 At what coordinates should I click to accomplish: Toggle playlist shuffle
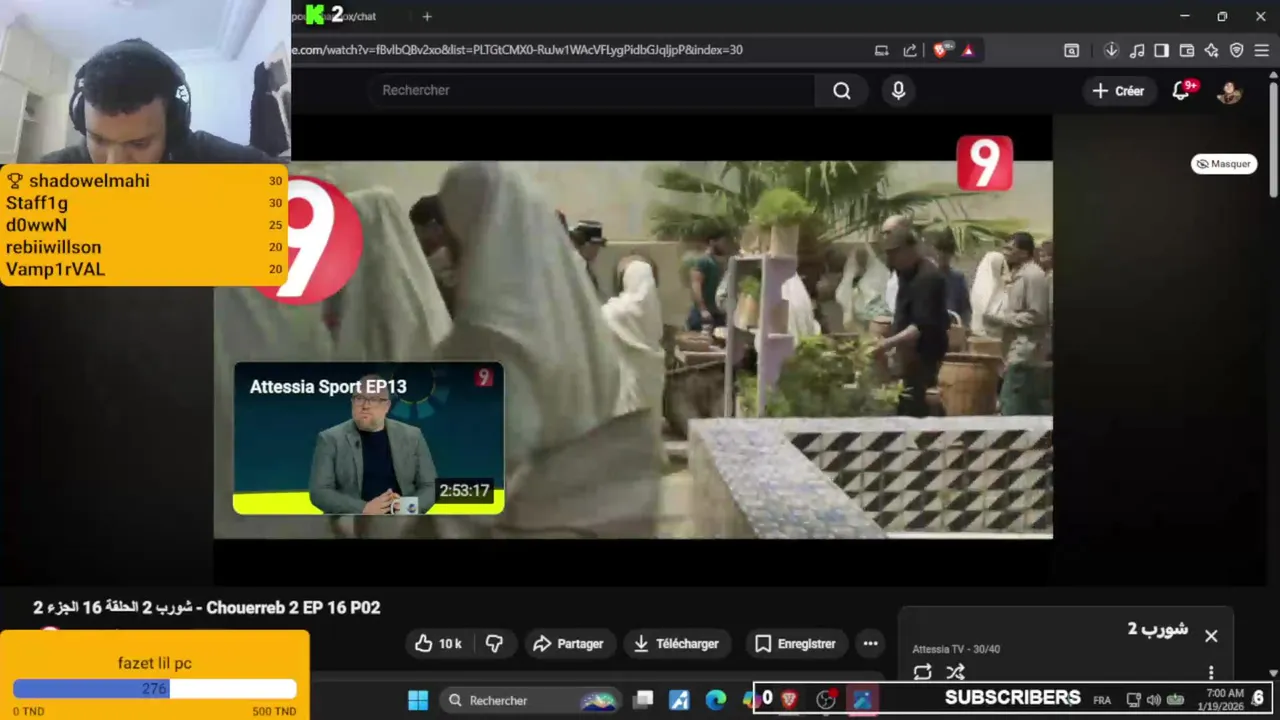956,672
